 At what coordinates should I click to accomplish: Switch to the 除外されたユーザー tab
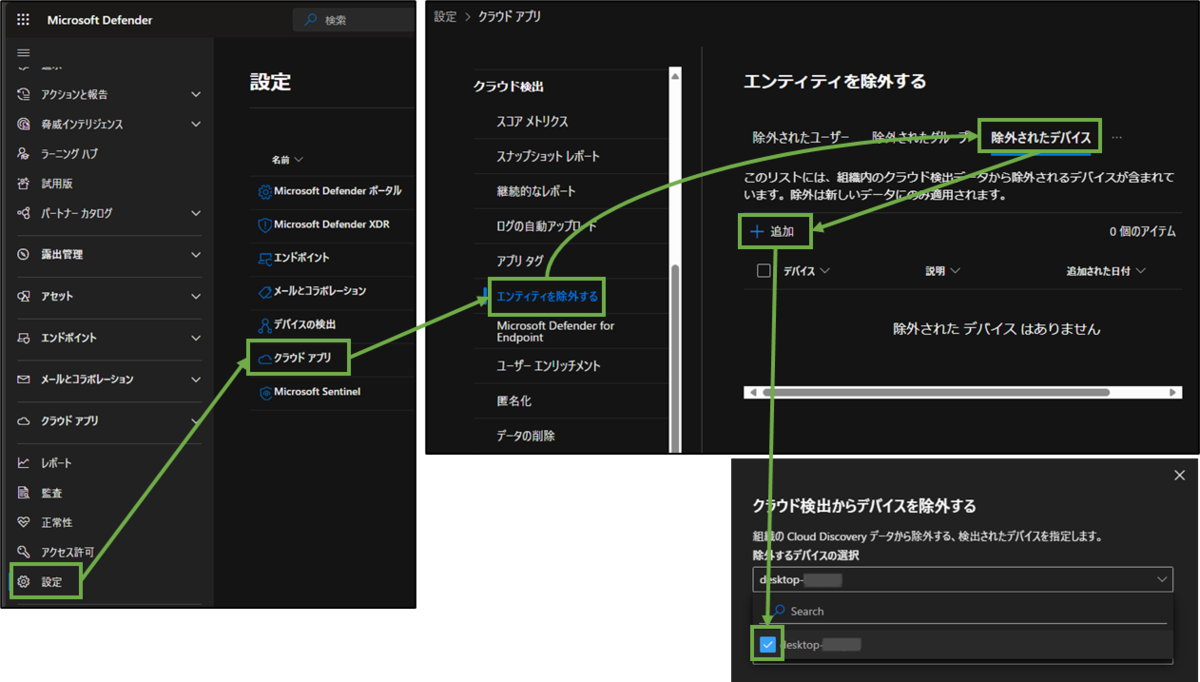click(x=801, y=138)
